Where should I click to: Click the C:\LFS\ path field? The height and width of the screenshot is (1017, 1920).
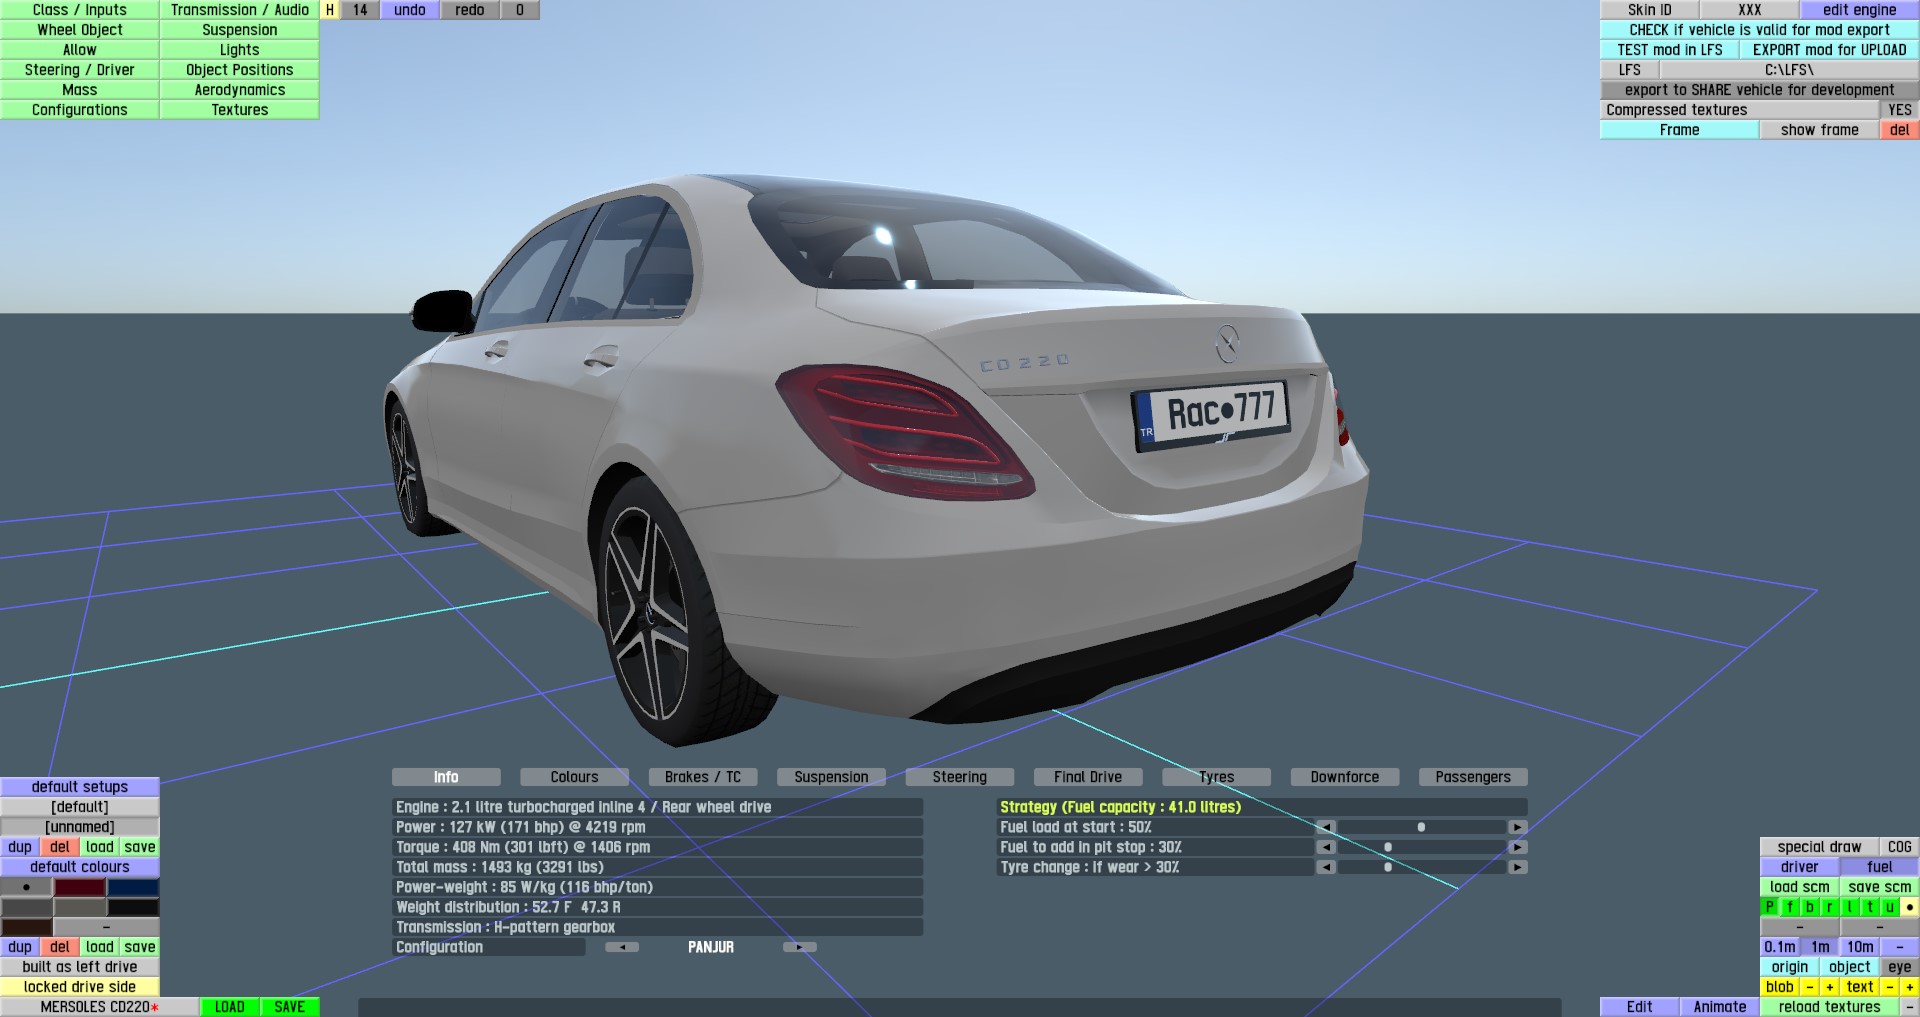coord(1790,70)
